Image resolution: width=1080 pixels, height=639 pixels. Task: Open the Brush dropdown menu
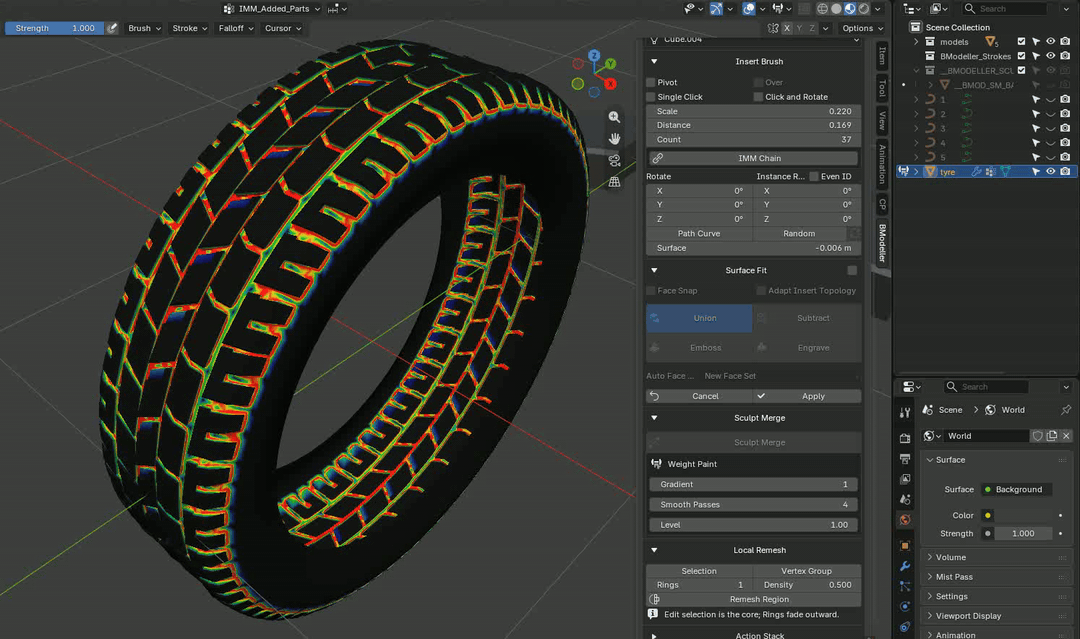pyautogui.click(x=144, y=28)
